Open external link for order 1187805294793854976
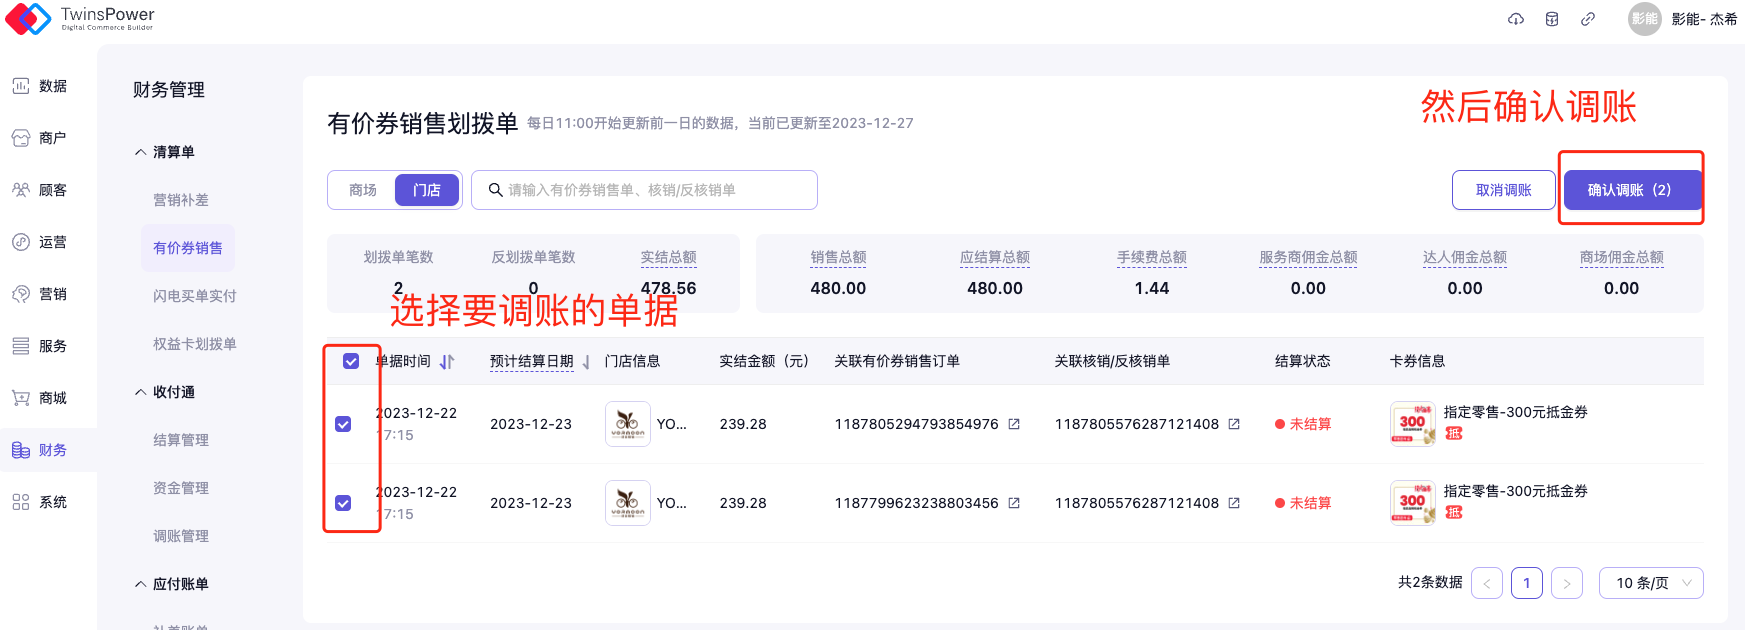The width and height of the screenshot is (1745, 630). point(1014,424)
